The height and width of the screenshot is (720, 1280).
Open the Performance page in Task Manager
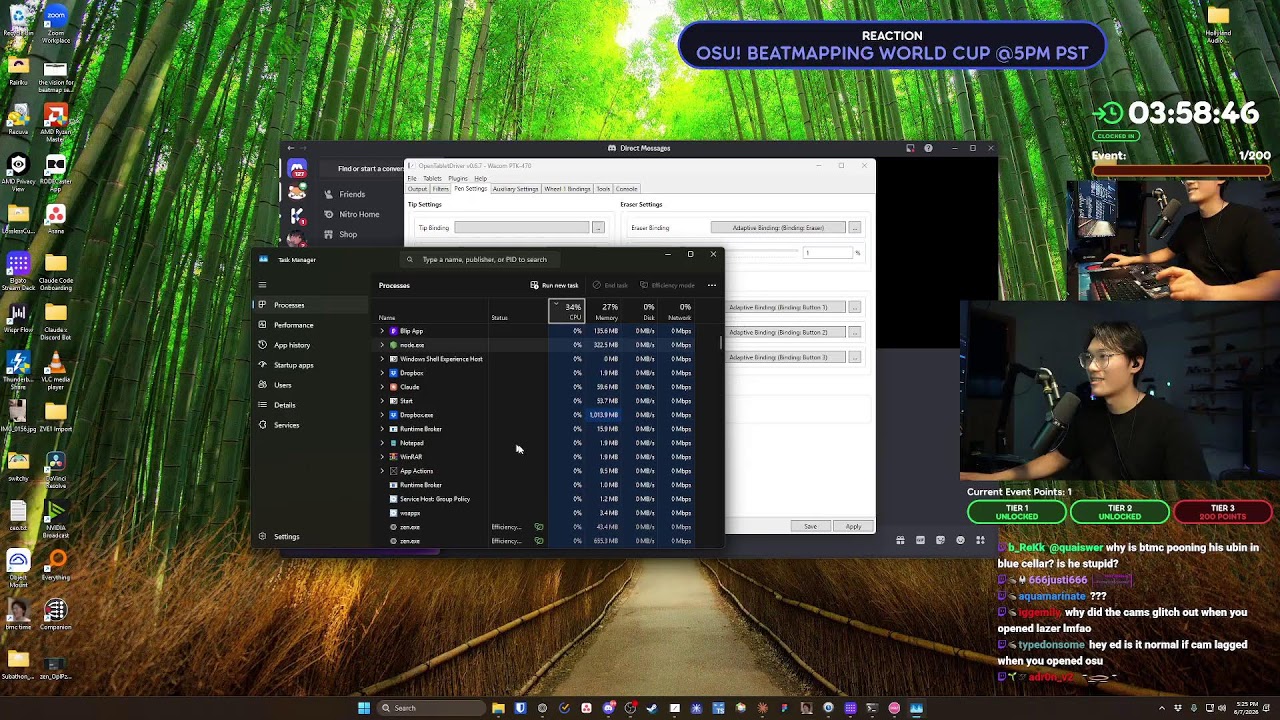pos(310,325)
